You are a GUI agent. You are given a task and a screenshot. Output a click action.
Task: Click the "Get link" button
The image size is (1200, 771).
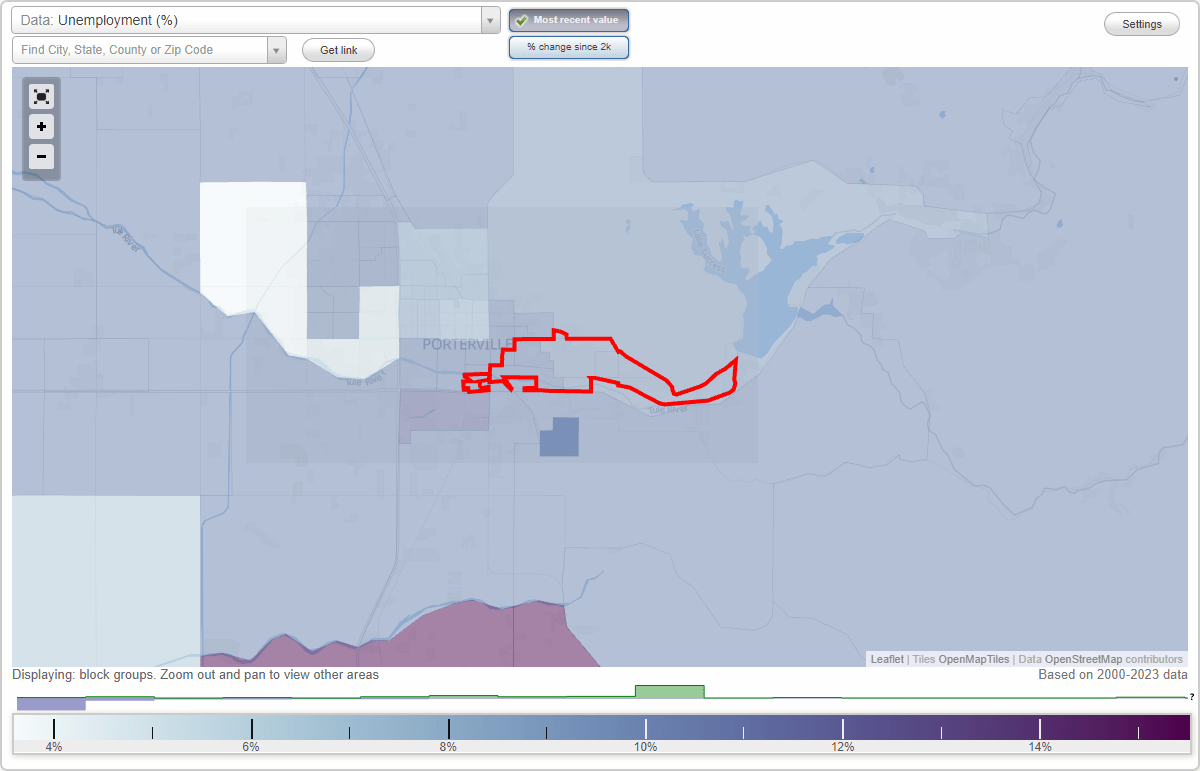[x=338, y=50]
